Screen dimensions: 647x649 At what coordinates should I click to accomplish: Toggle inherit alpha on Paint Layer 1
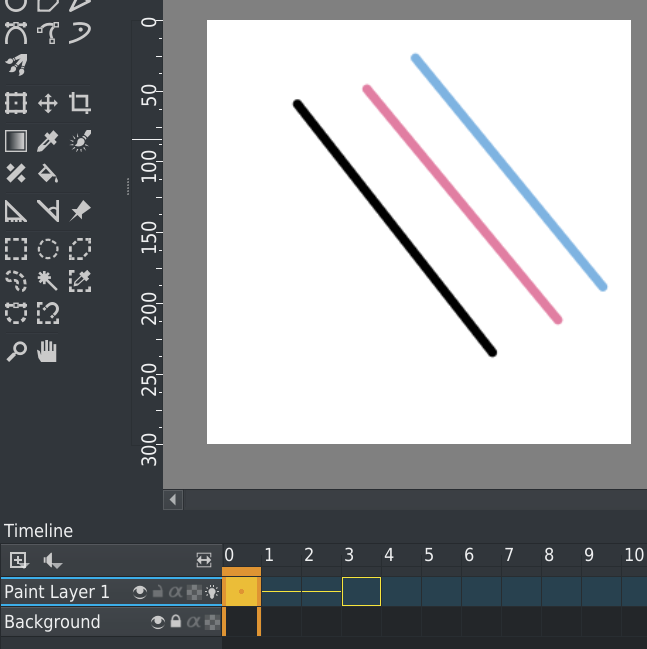coord(194,592)
